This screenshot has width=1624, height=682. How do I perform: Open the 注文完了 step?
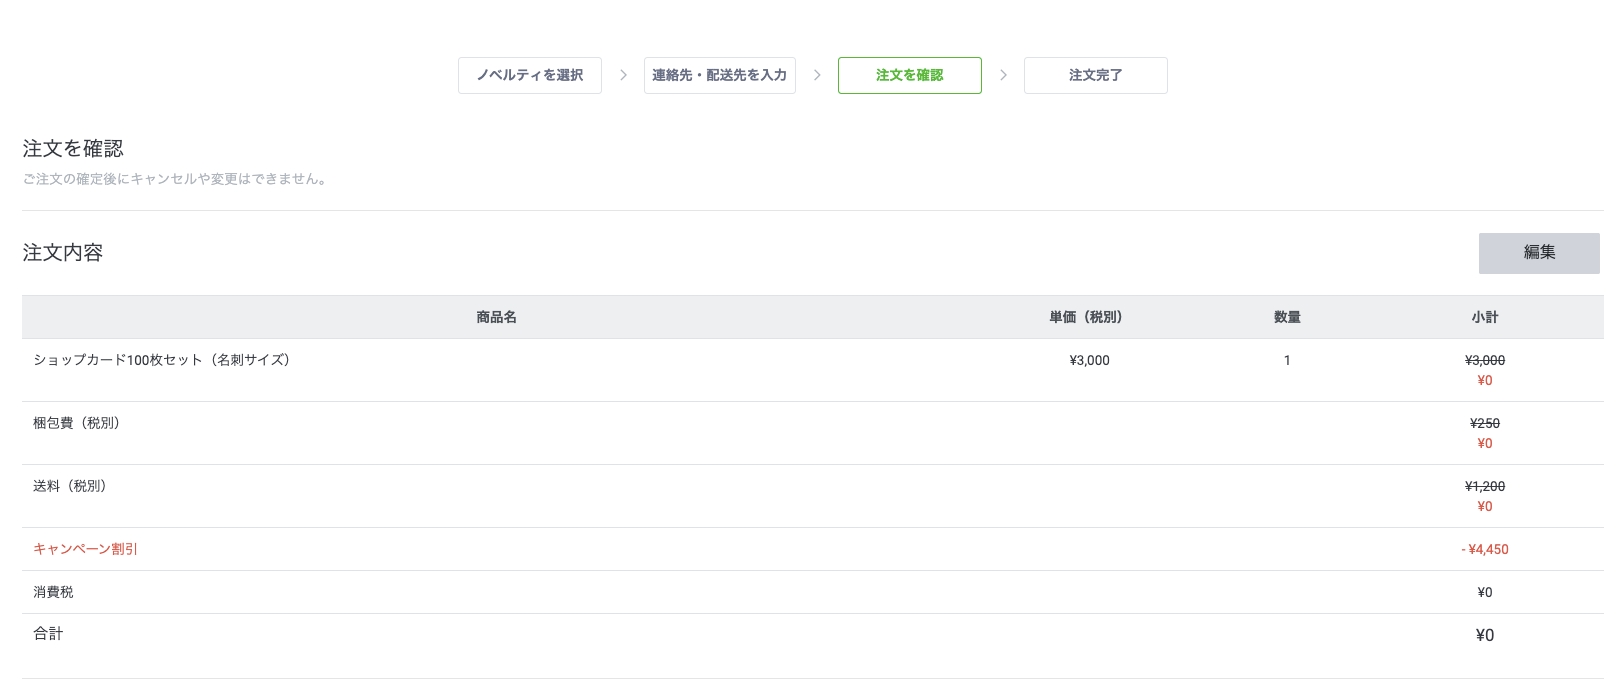pos(1095,75)
